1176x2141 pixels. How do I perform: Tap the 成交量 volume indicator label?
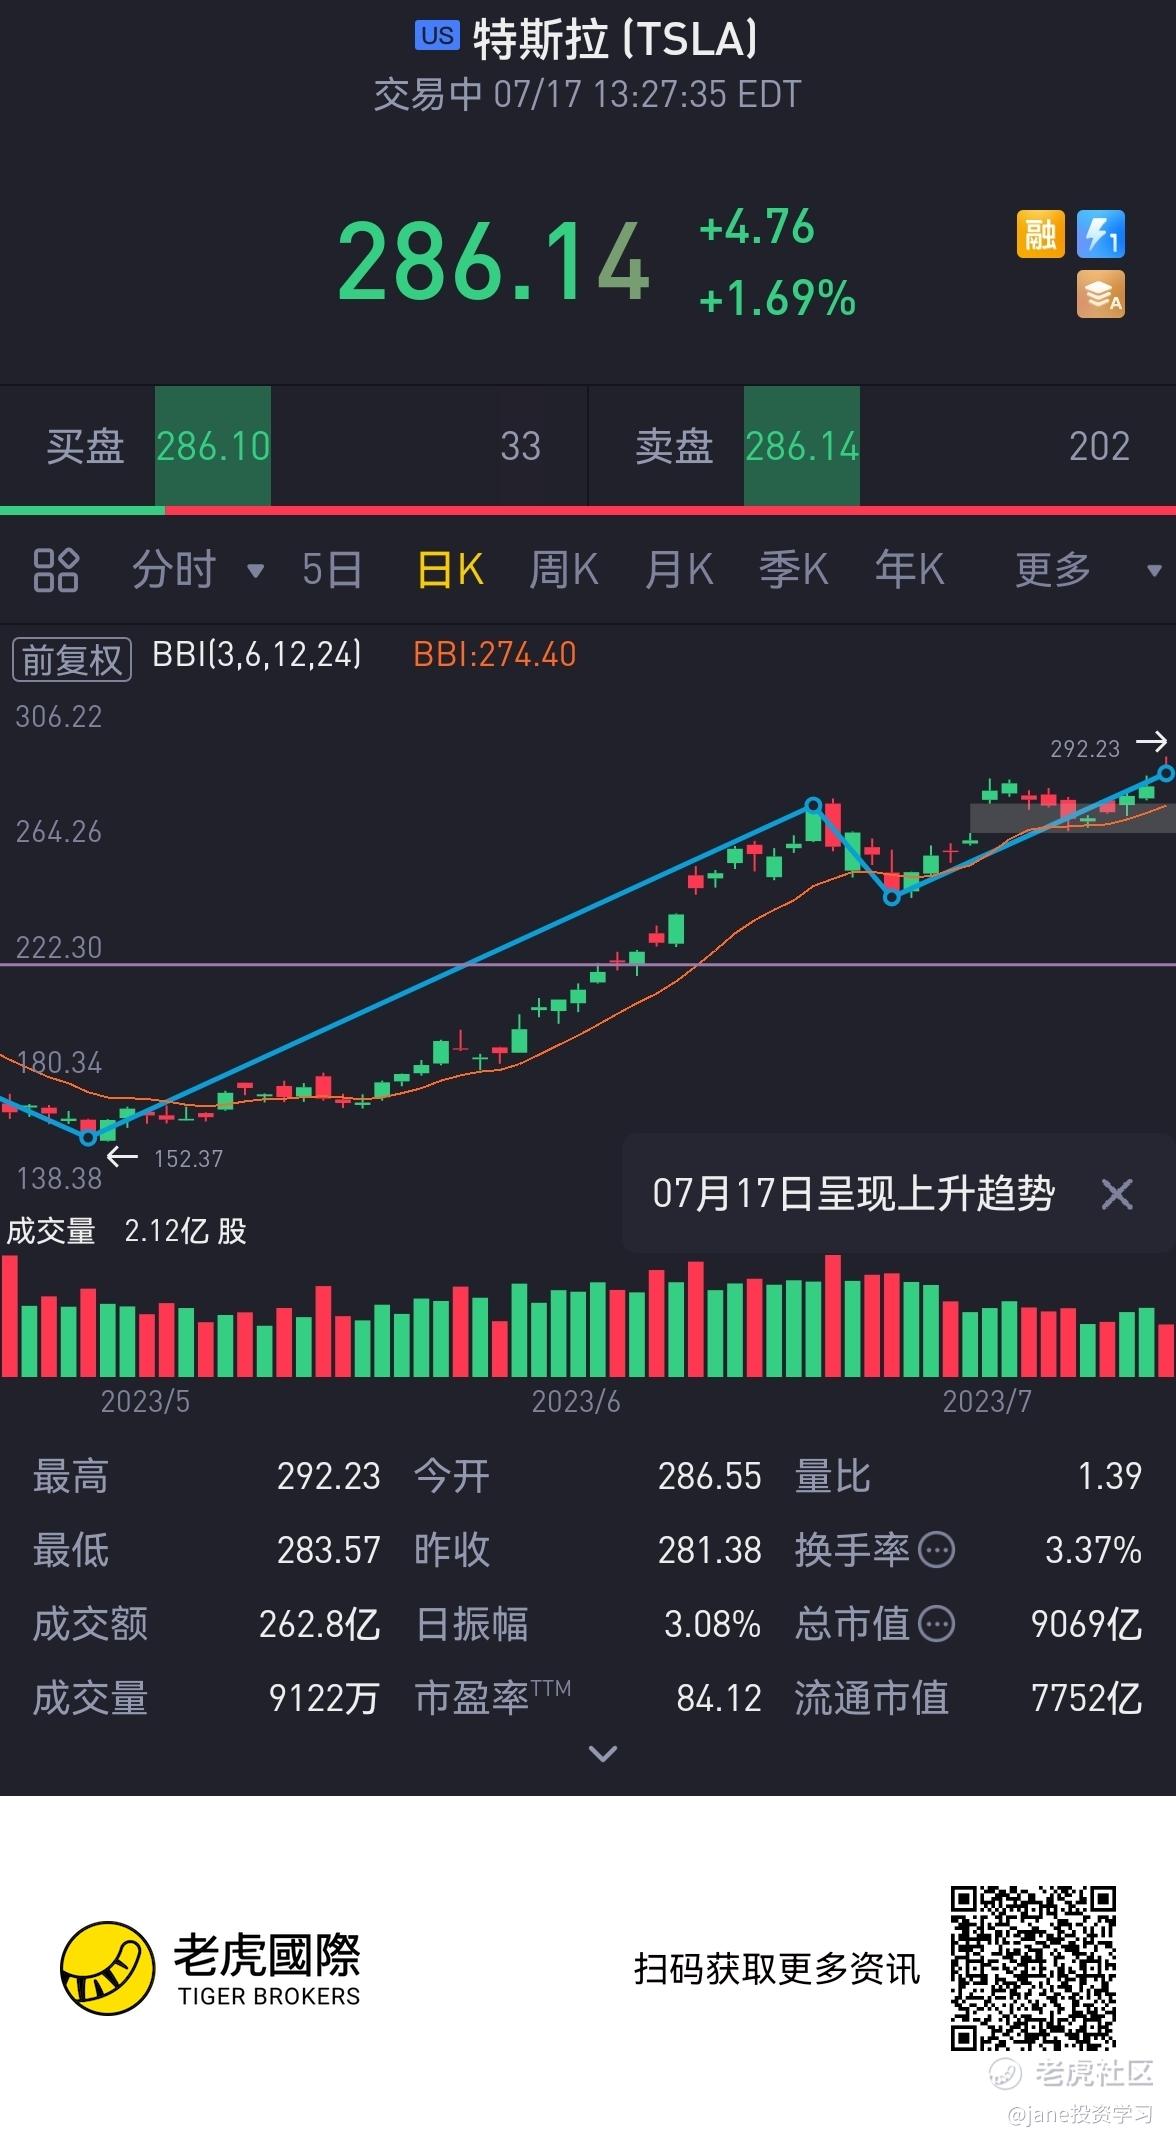pyautogui.click(x=51, y=1231)
